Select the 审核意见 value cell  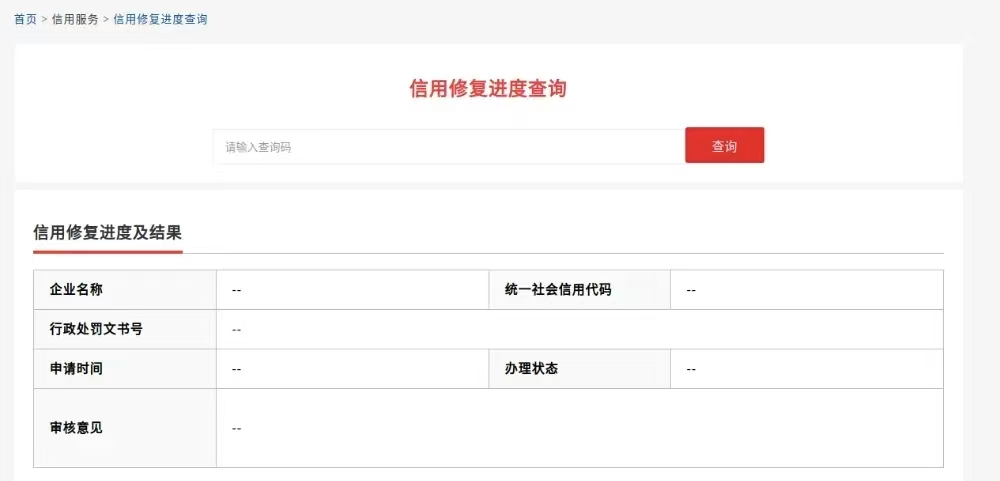coord(579,428)
